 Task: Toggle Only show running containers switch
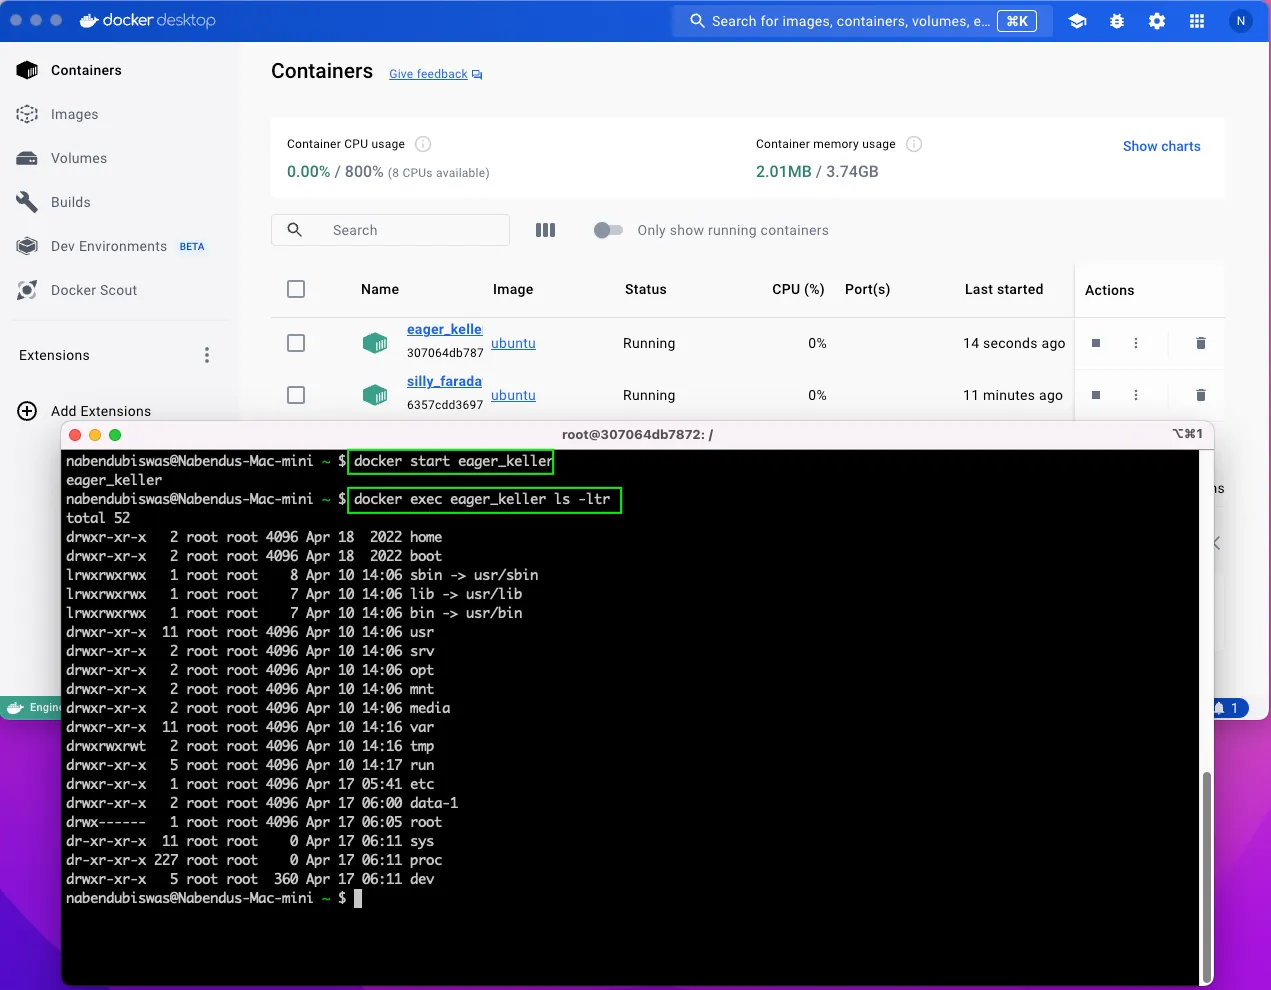608,230
